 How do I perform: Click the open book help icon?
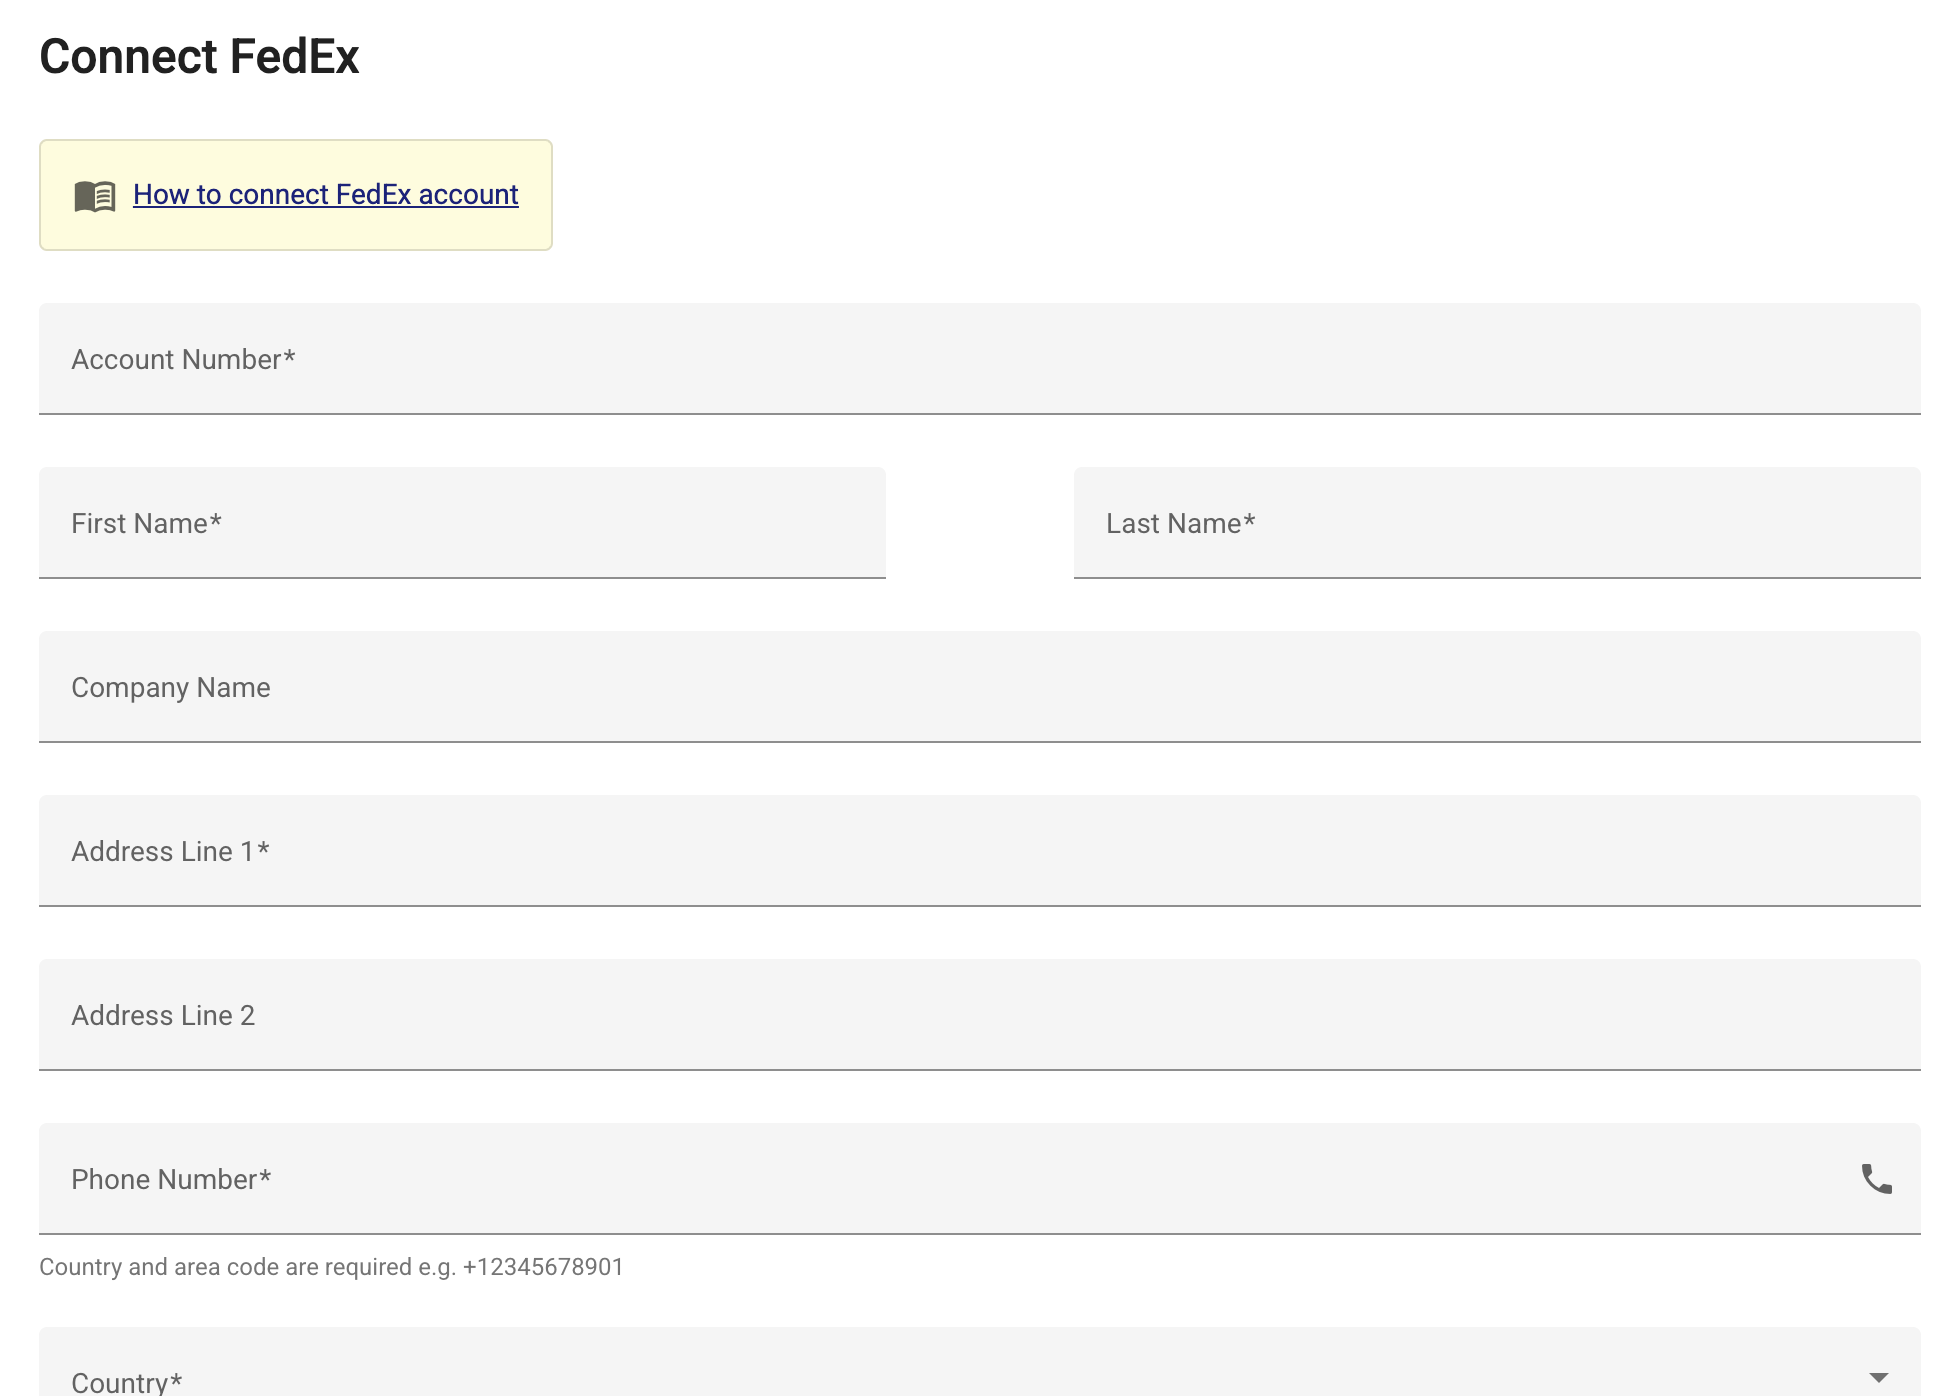[x=95, y=196]
